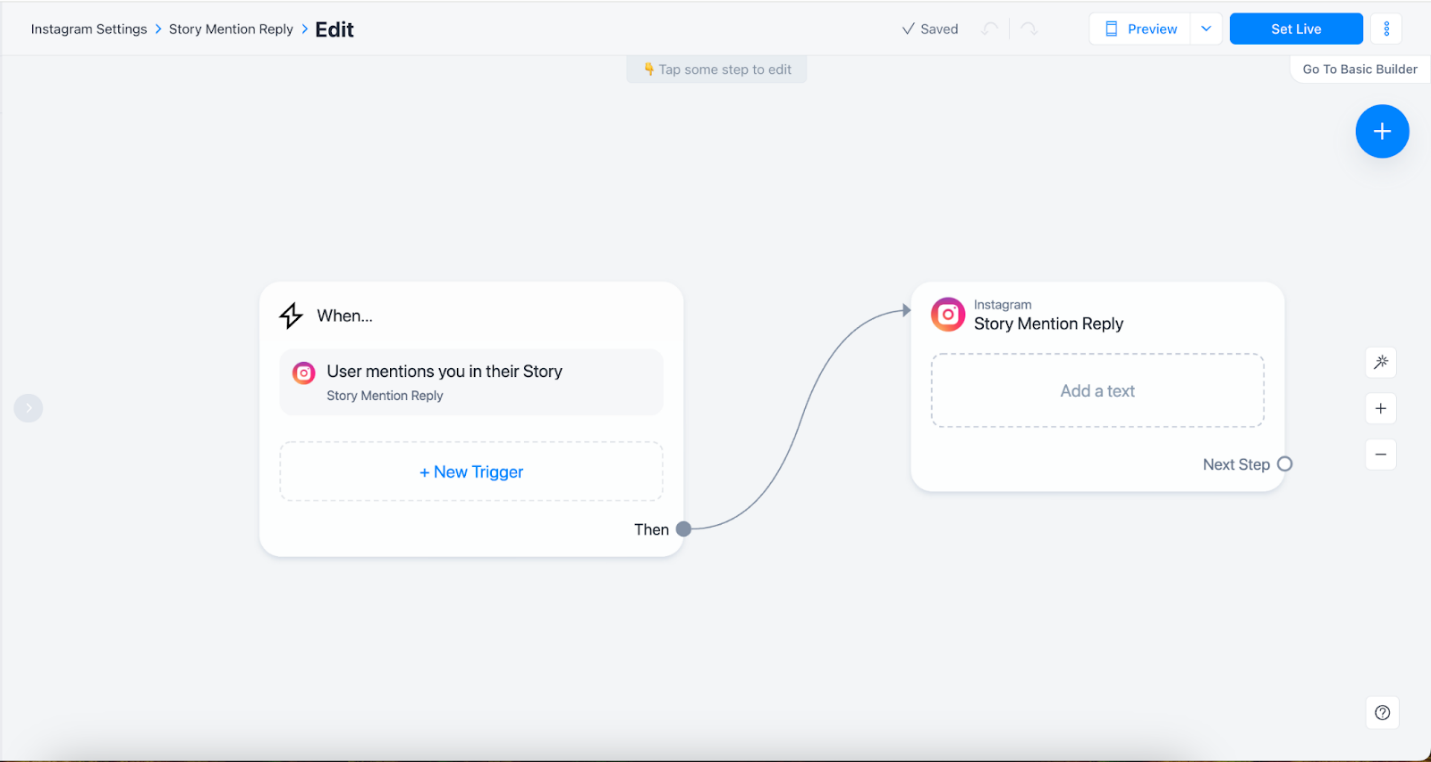Viewport: 1431px width, 762px height.
Task: Click the Preview button
Action: [1141, 29]
